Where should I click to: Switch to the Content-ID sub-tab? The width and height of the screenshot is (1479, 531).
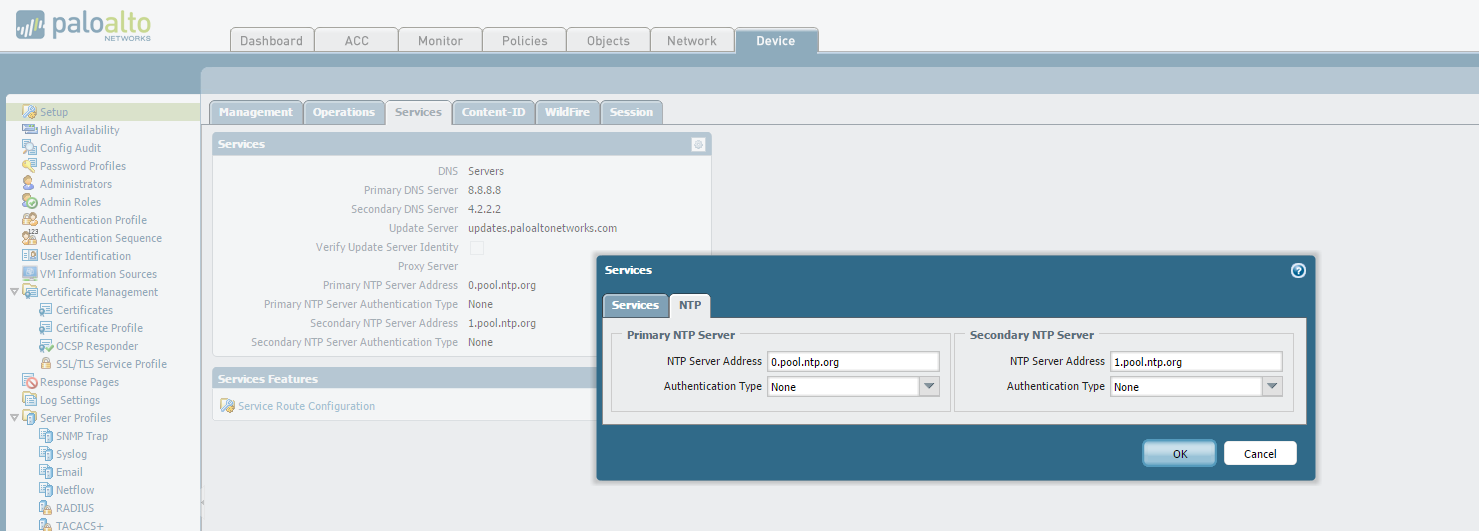493,112
